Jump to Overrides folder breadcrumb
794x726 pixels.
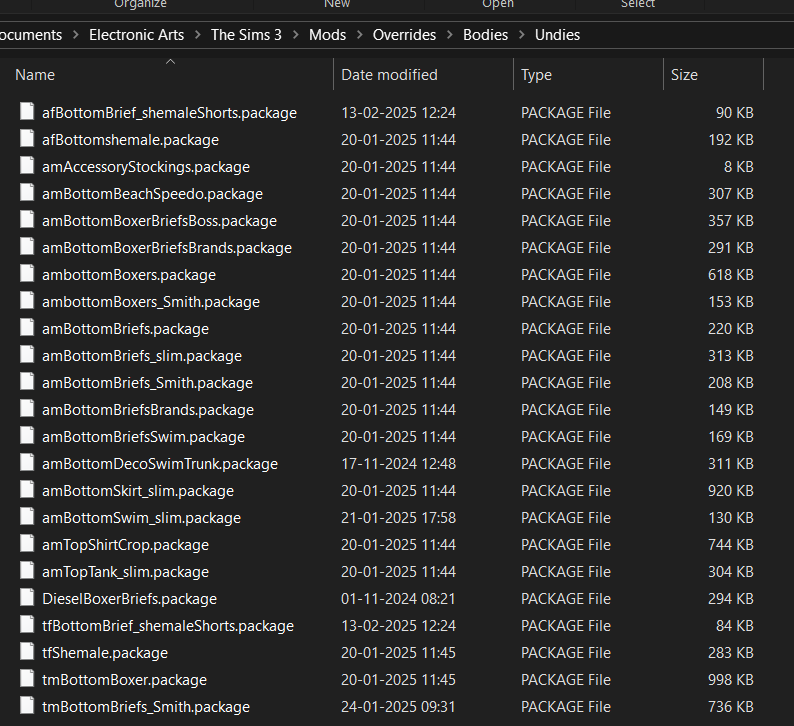(404, 35)
